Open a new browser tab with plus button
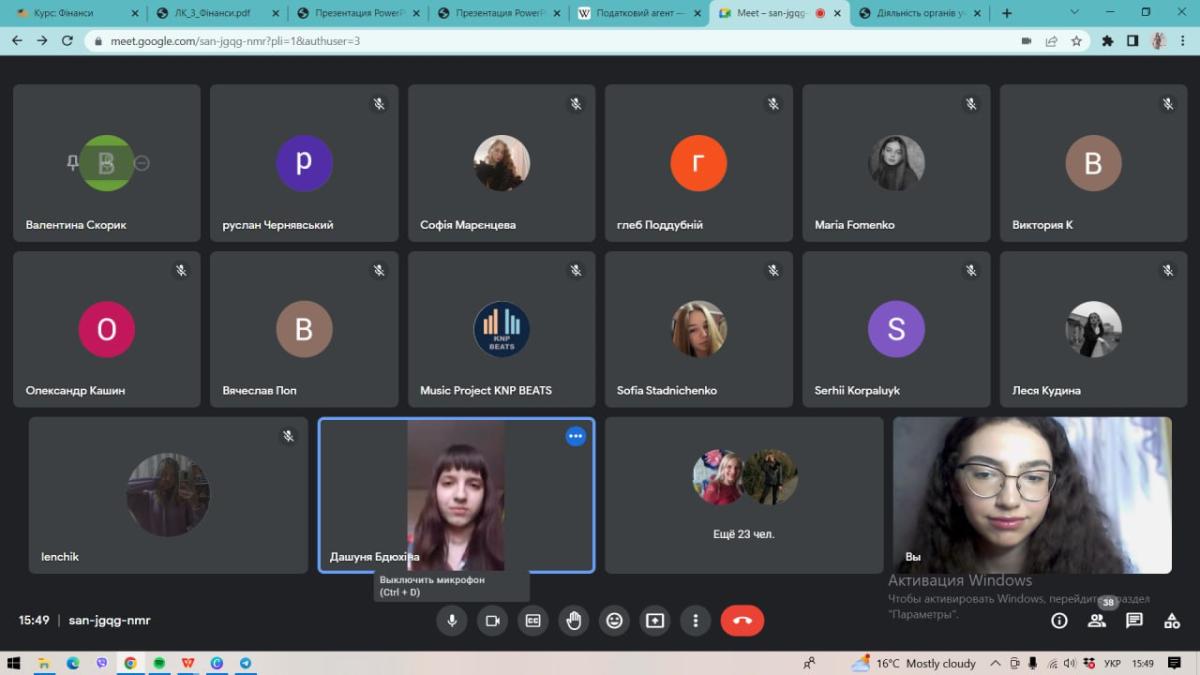 pyautogui.click(x=1007, y=13)
